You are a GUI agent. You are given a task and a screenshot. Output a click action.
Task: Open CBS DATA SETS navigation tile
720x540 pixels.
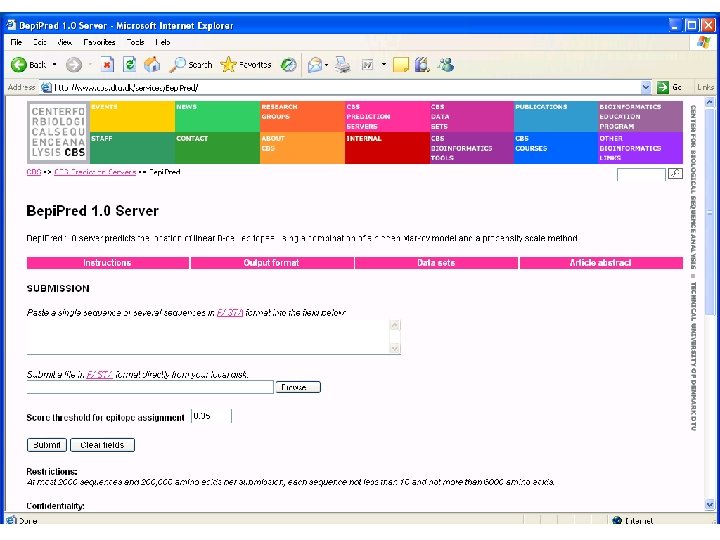point(472,117)
